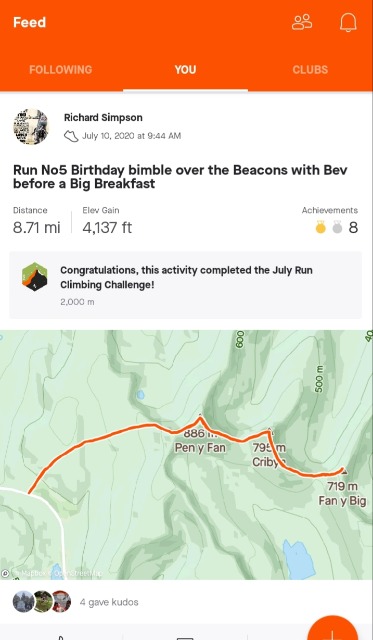Open notifications bell icon
The image size is (373, 640).
[x=348, y=22]
